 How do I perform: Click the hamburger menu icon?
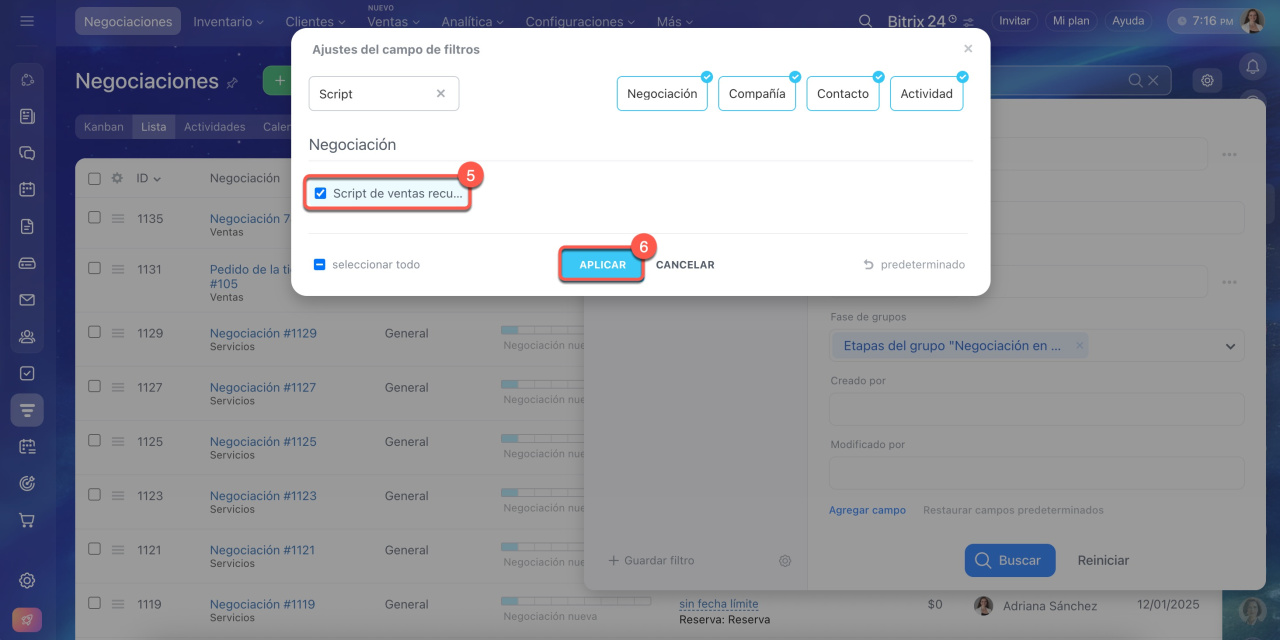pos(27,21)
